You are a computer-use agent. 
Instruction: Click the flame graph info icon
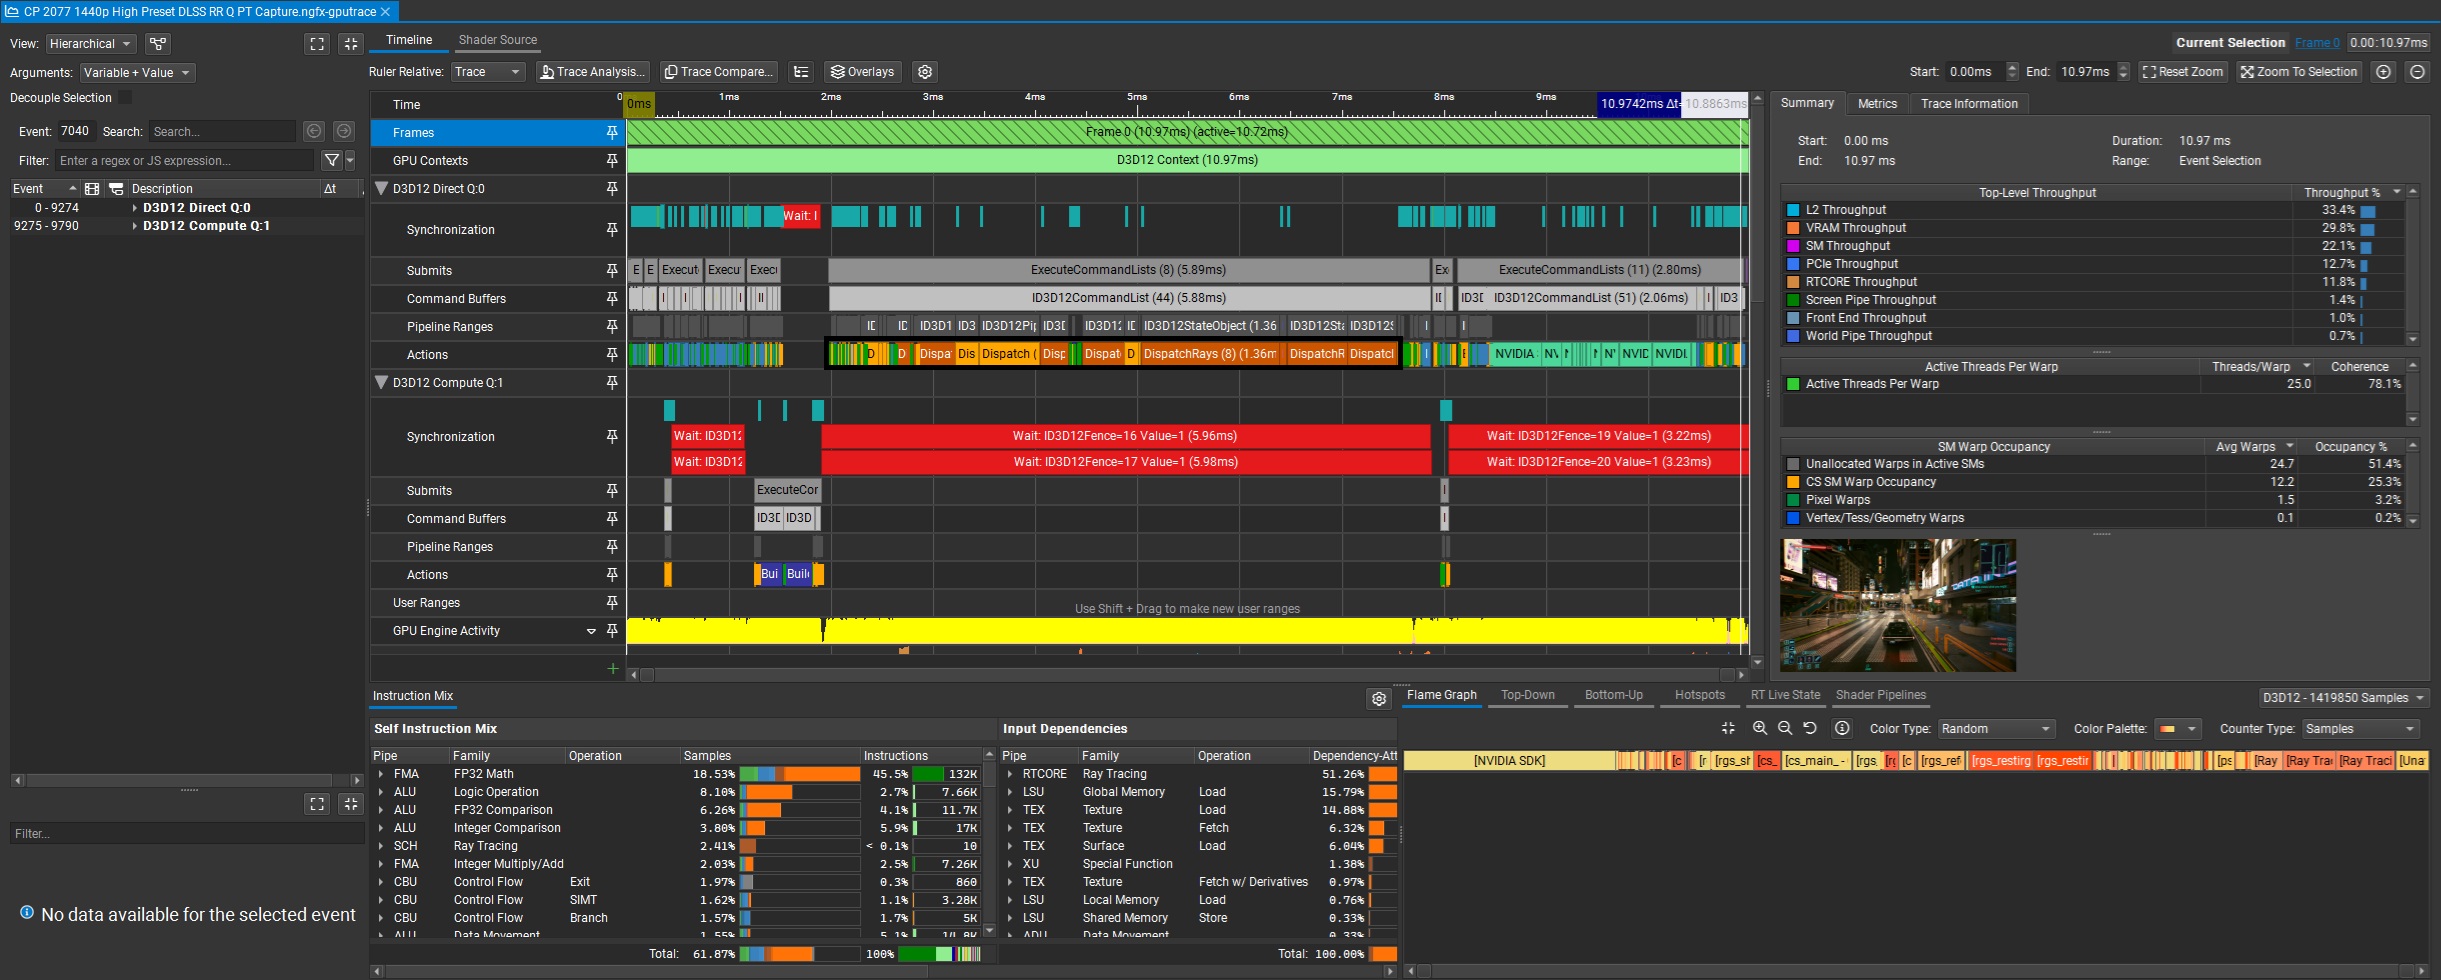tap(1842, 728)
